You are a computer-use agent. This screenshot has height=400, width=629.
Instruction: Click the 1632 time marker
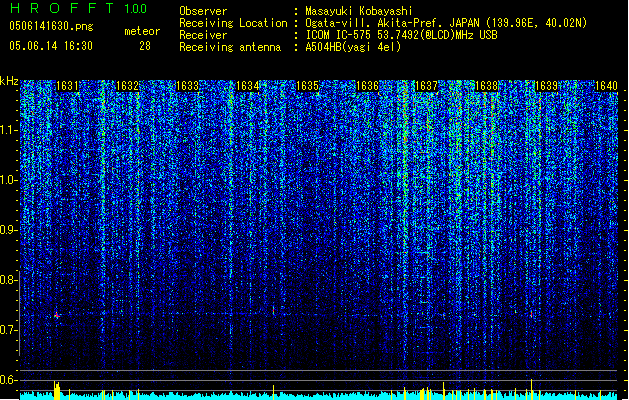127,86
